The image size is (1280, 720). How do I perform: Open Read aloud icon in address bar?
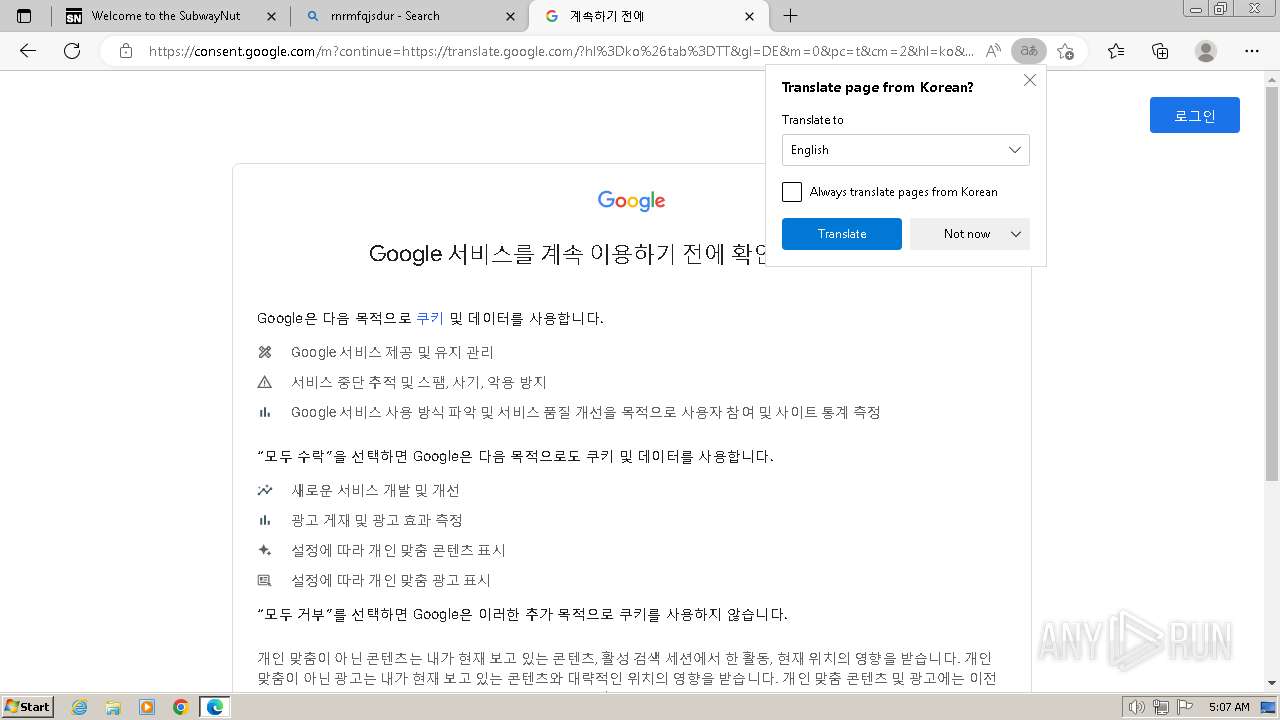(x=993, y=51)
